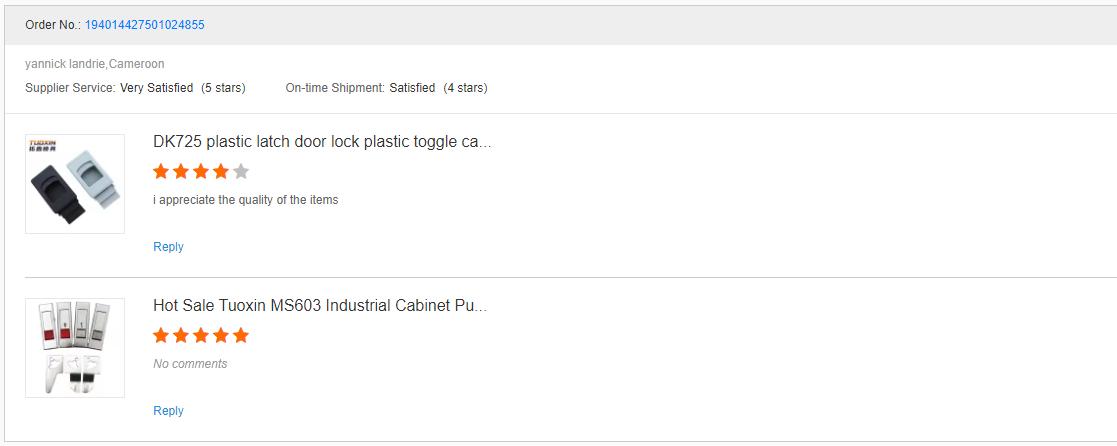Click the third star of the DK725 rating
The height and width of the screenshot is (446, 1117).
click(x=201, y=171)
